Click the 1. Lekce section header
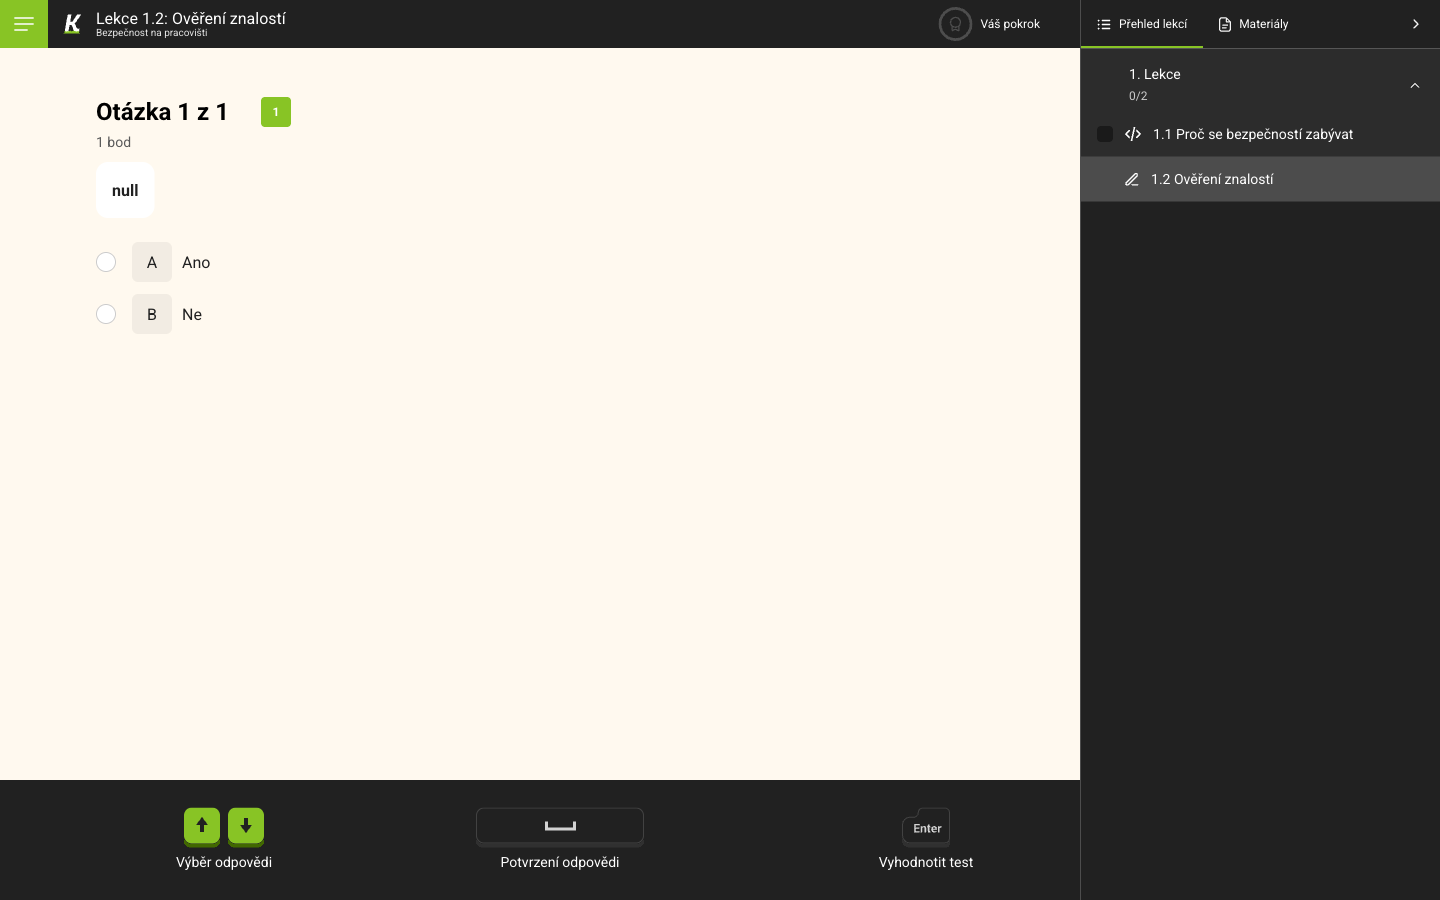The height and width of the screenshot is (900, 1440). (x=1260, y=84)
